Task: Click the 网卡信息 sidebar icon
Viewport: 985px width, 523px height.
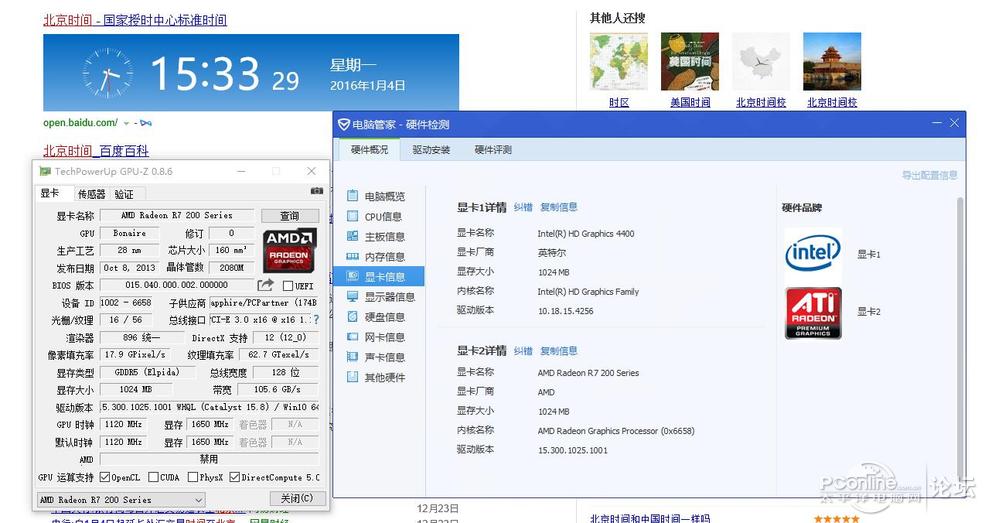Action: pyautogui.click(x=352, y=337)
